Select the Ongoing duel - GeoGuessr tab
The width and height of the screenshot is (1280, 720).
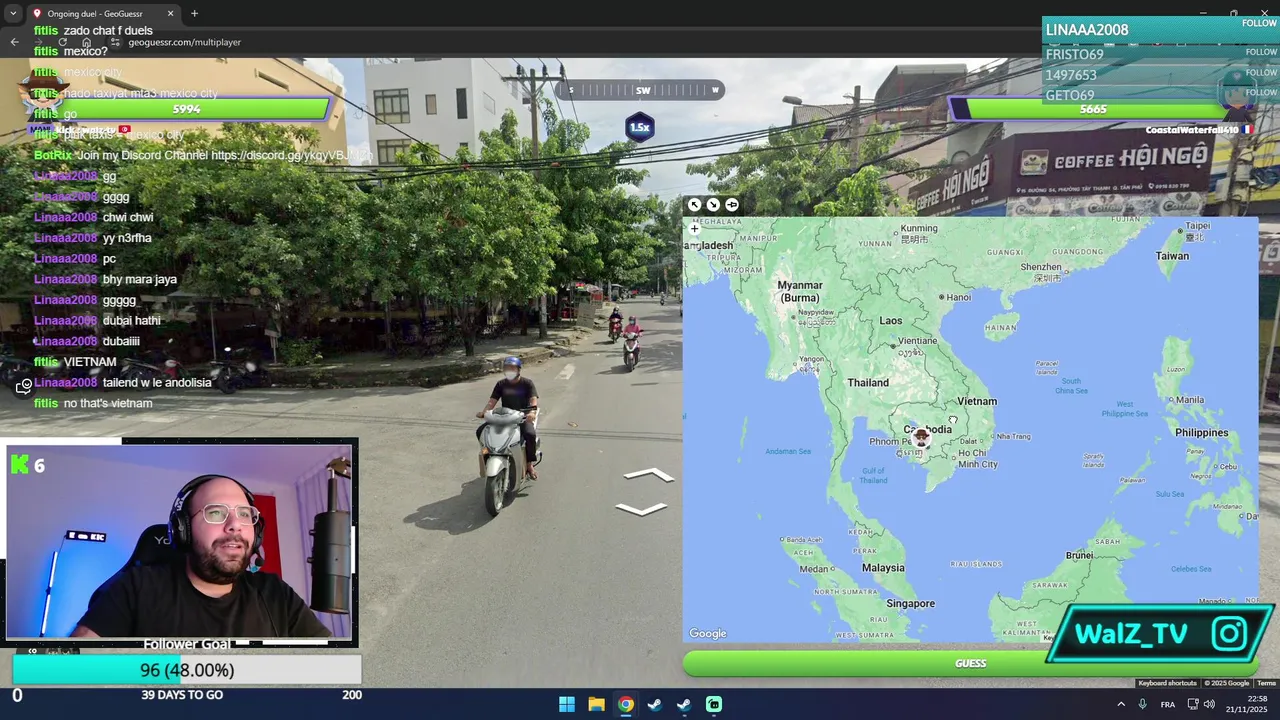tap(102, 14)
